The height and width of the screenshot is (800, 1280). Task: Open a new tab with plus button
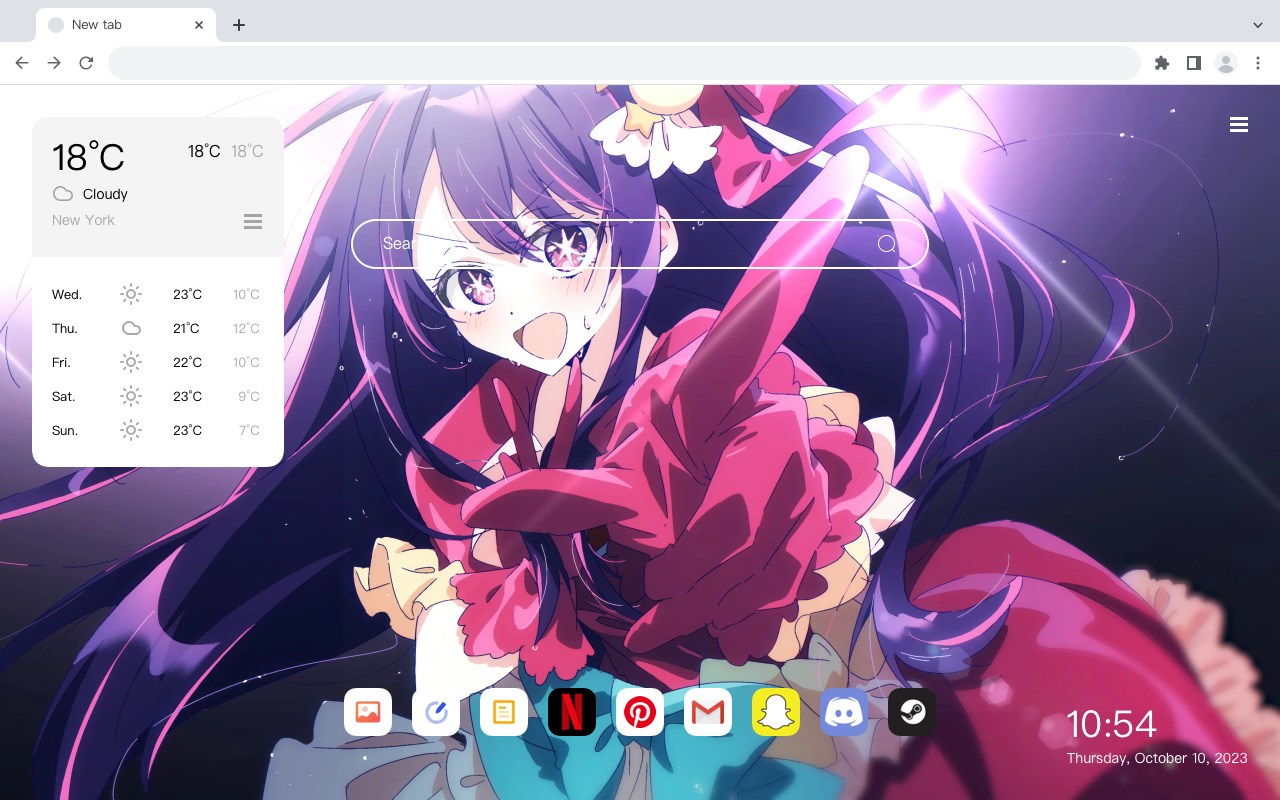pos(238,25)
